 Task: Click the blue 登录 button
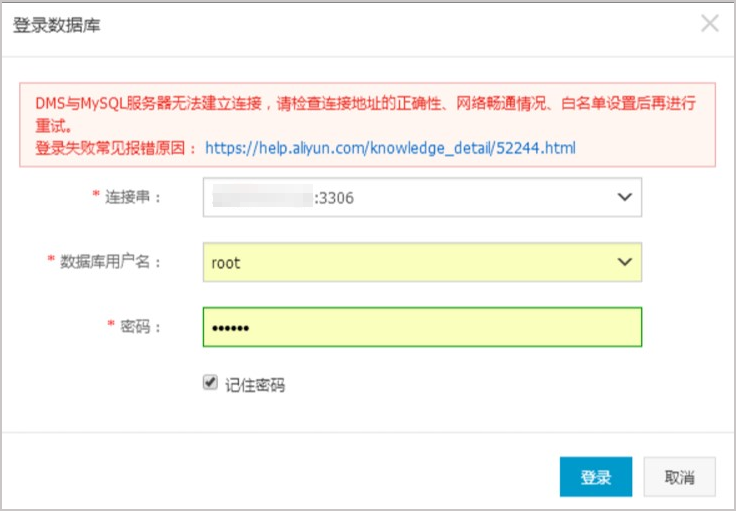coord(596,477)
